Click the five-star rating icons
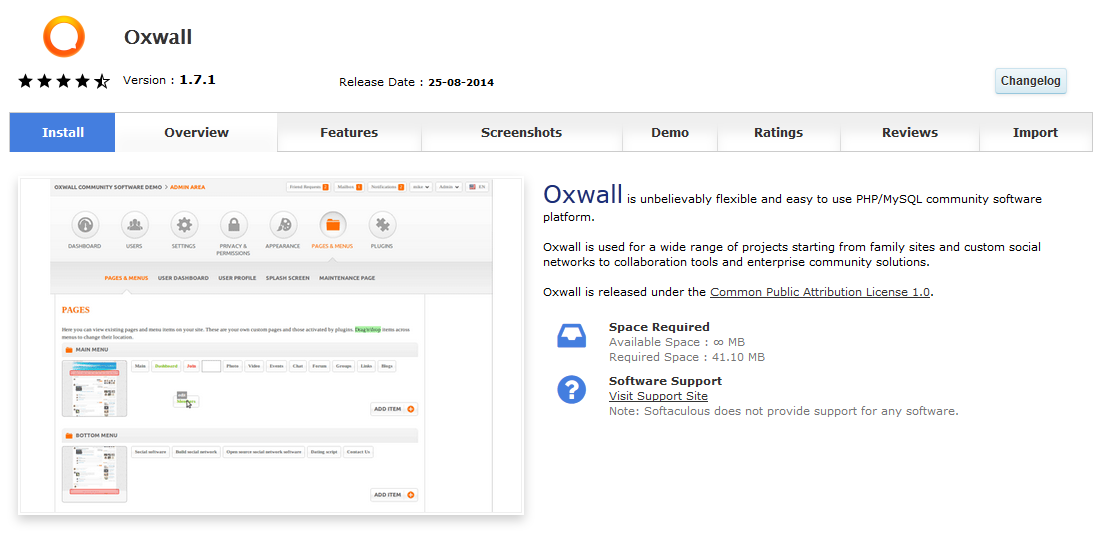 64,81
